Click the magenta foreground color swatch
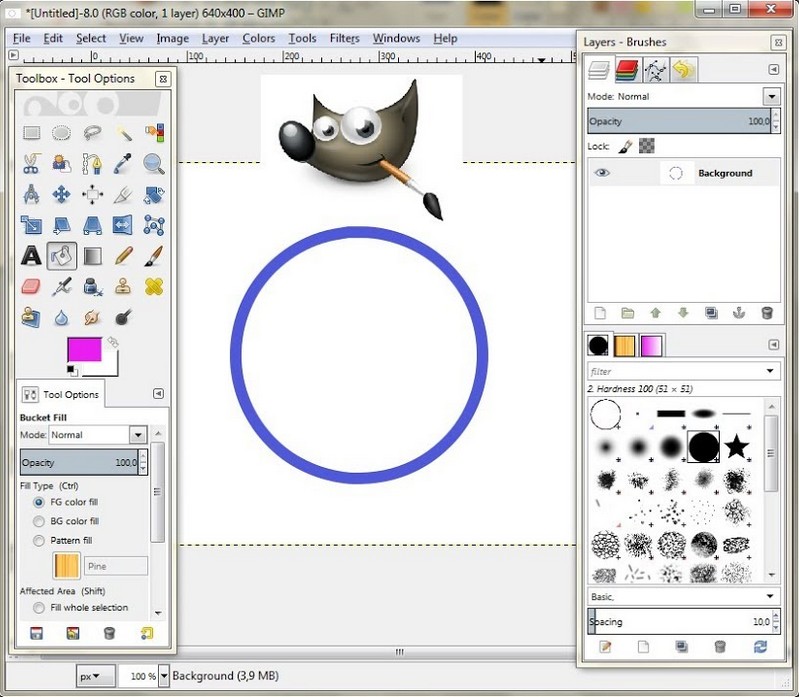 (x=84, y=350)
